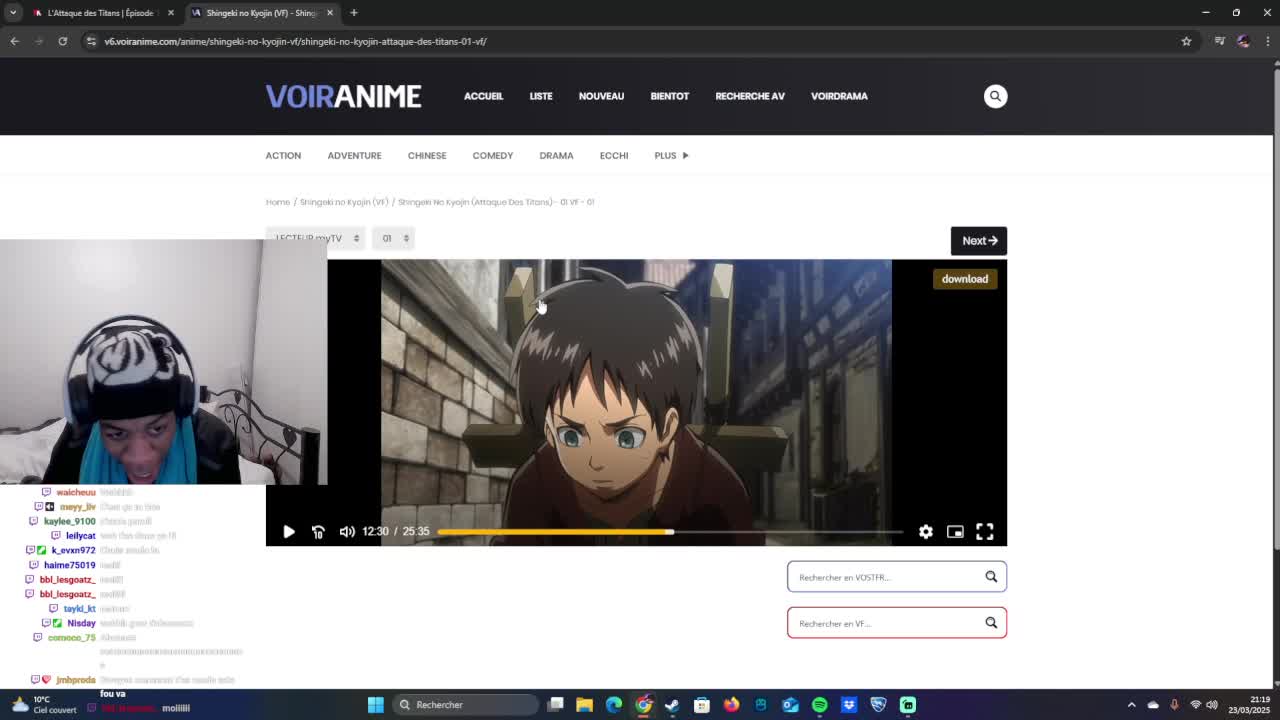Image resolution: width=1280 pixels, height=720 pixels.
Task: Open Firefox from taskbar
Action: 732,705
